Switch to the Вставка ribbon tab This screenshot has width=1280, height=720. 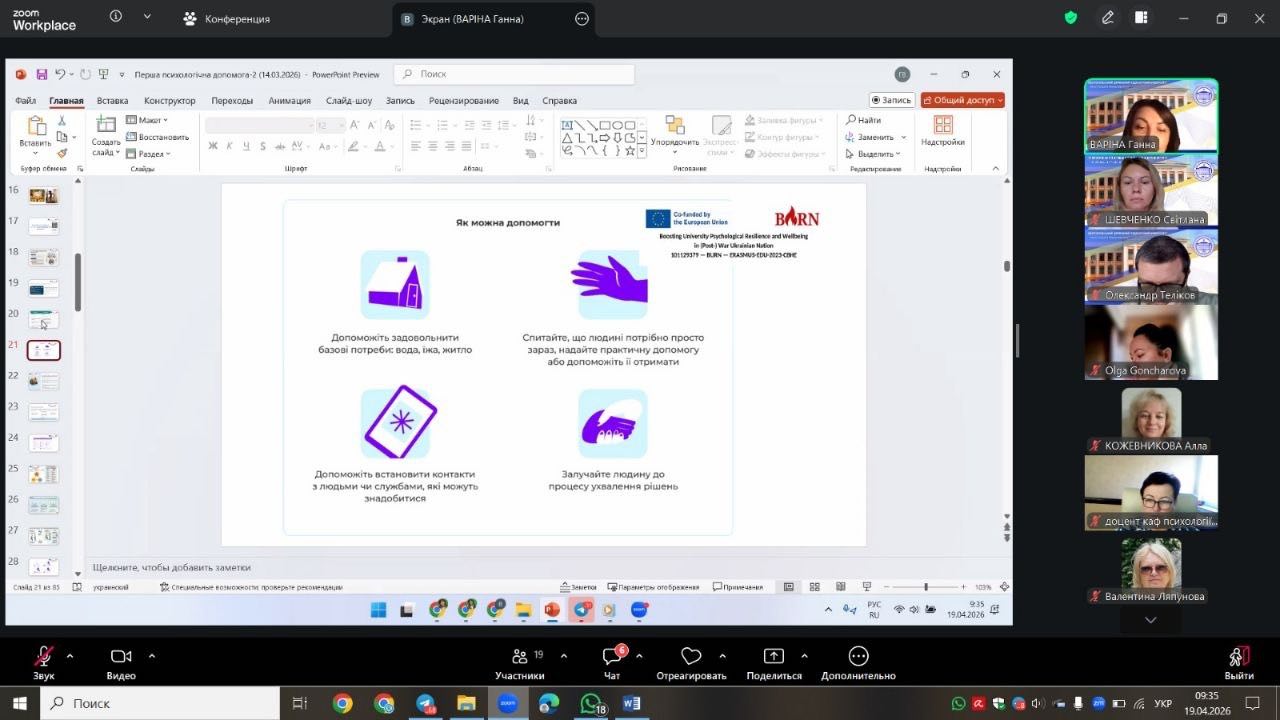click(112, 100)
